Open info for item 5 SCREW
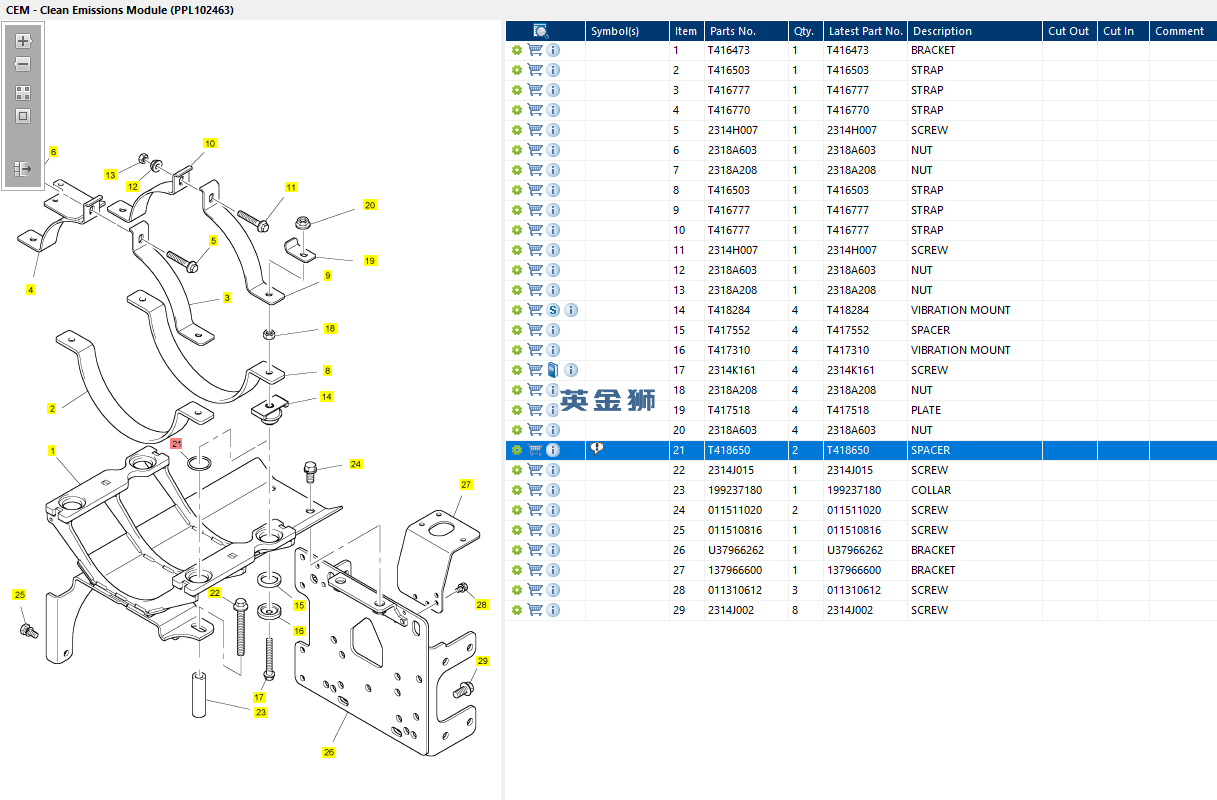The height and width of the screenshot is (800, 1217). [553, 130]
